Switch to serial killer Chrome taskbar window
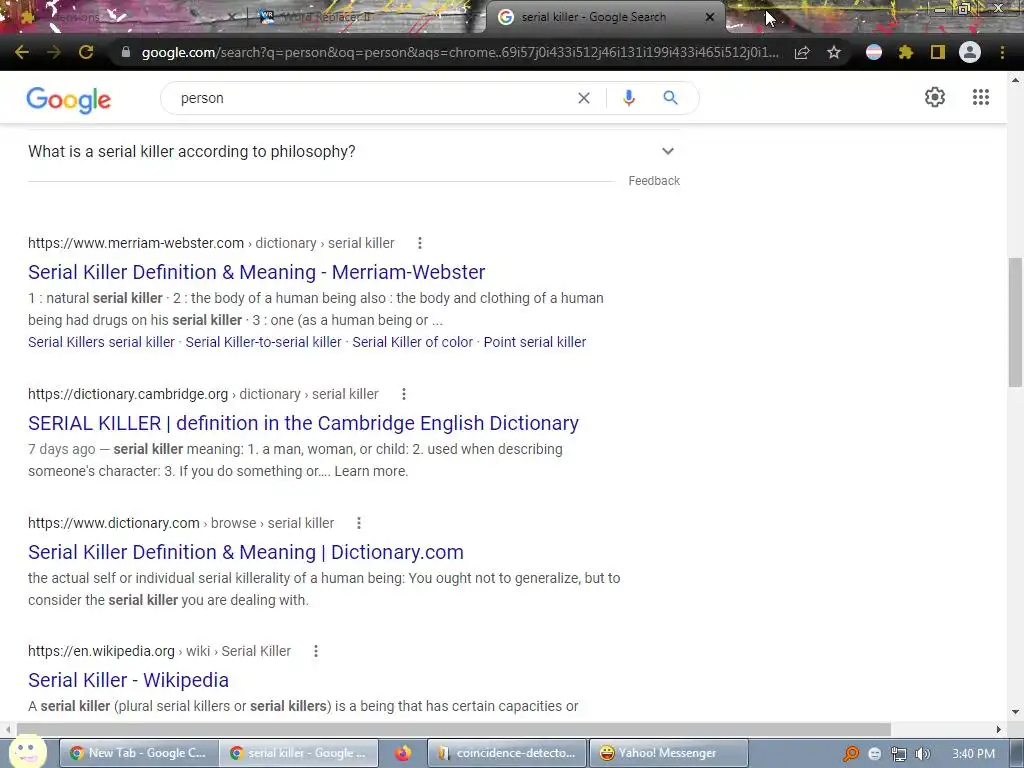 [298, 753]
